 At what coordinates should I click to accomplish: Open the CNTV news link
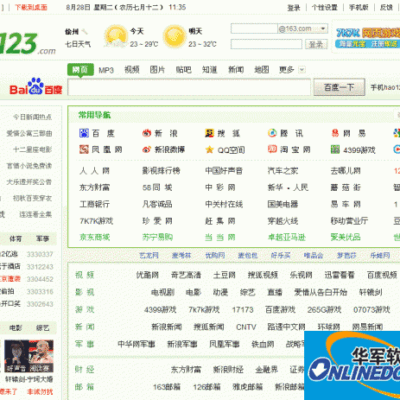[246, 327]
